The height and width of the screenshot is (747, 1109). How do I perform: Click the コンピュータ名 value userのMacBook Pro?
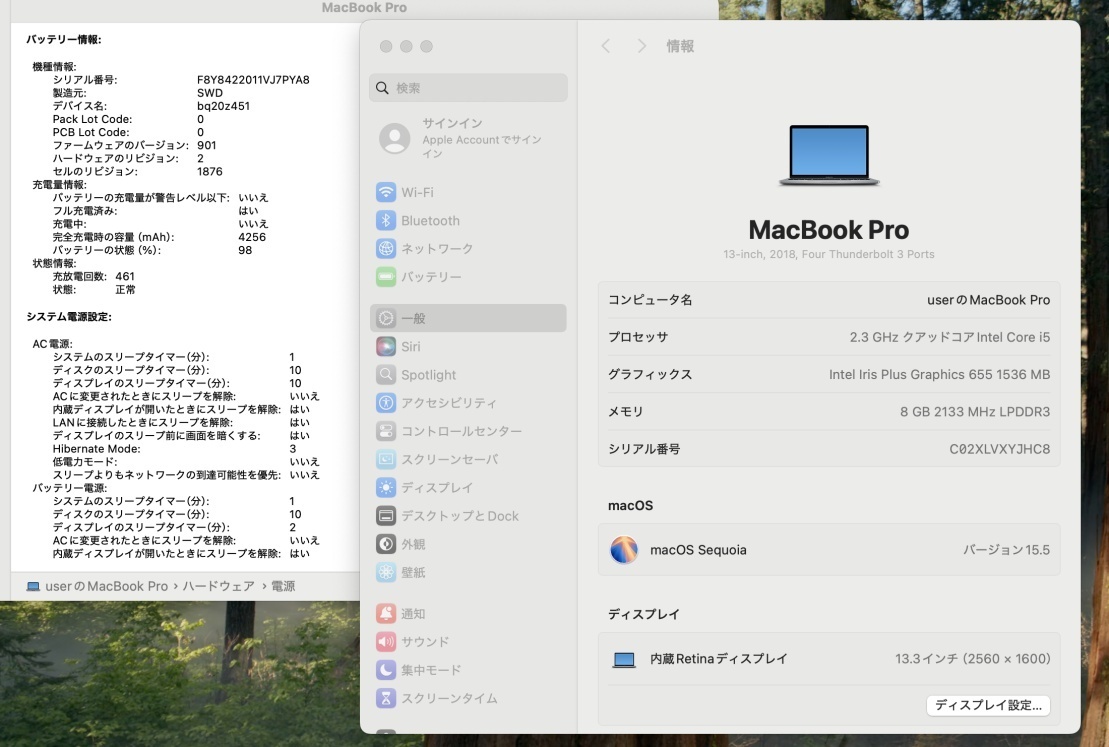click(x=988, y=300)
